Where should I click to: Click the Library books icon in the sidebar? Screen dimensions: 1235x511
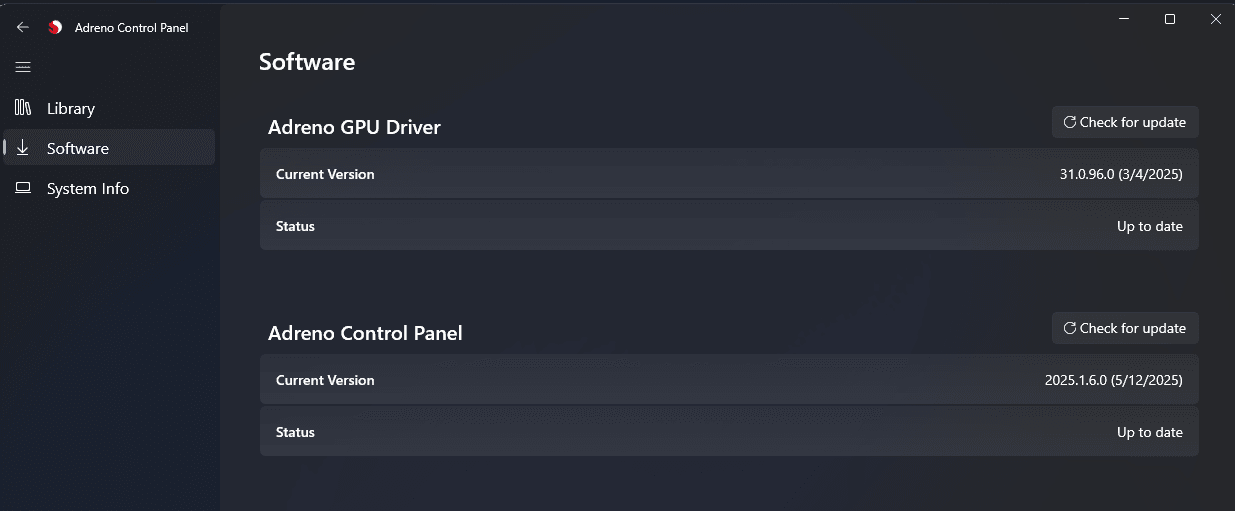click(23, 108)
